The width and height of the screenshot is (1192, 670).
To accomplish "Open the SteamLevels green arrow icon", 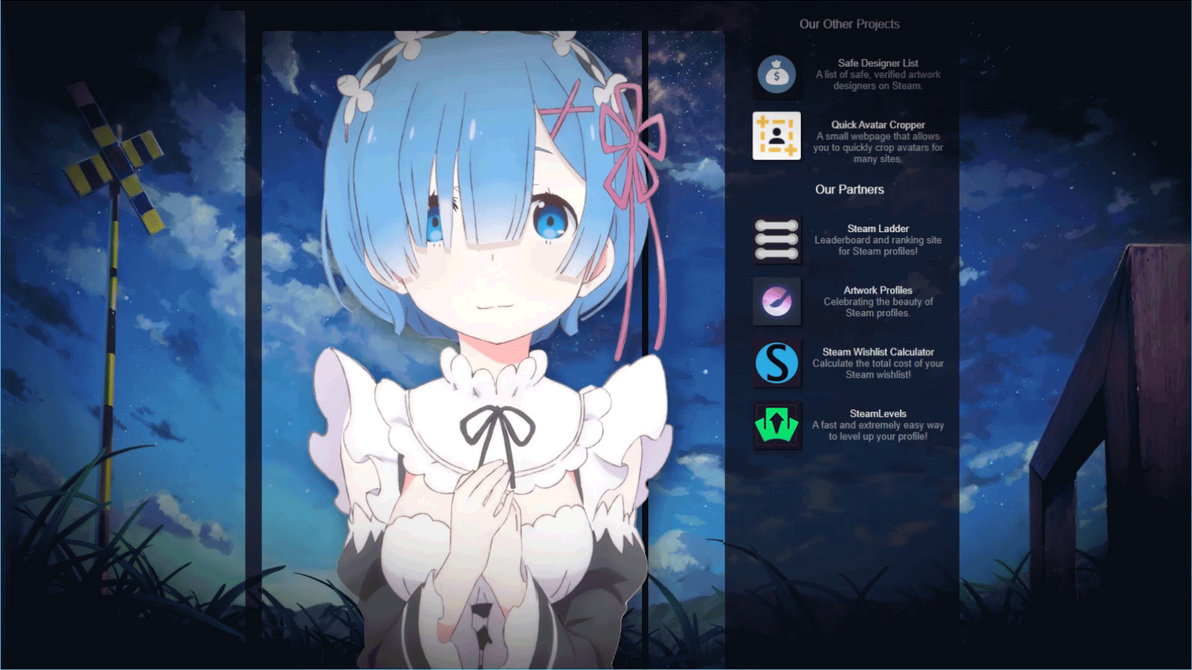I will click(777, 424).
